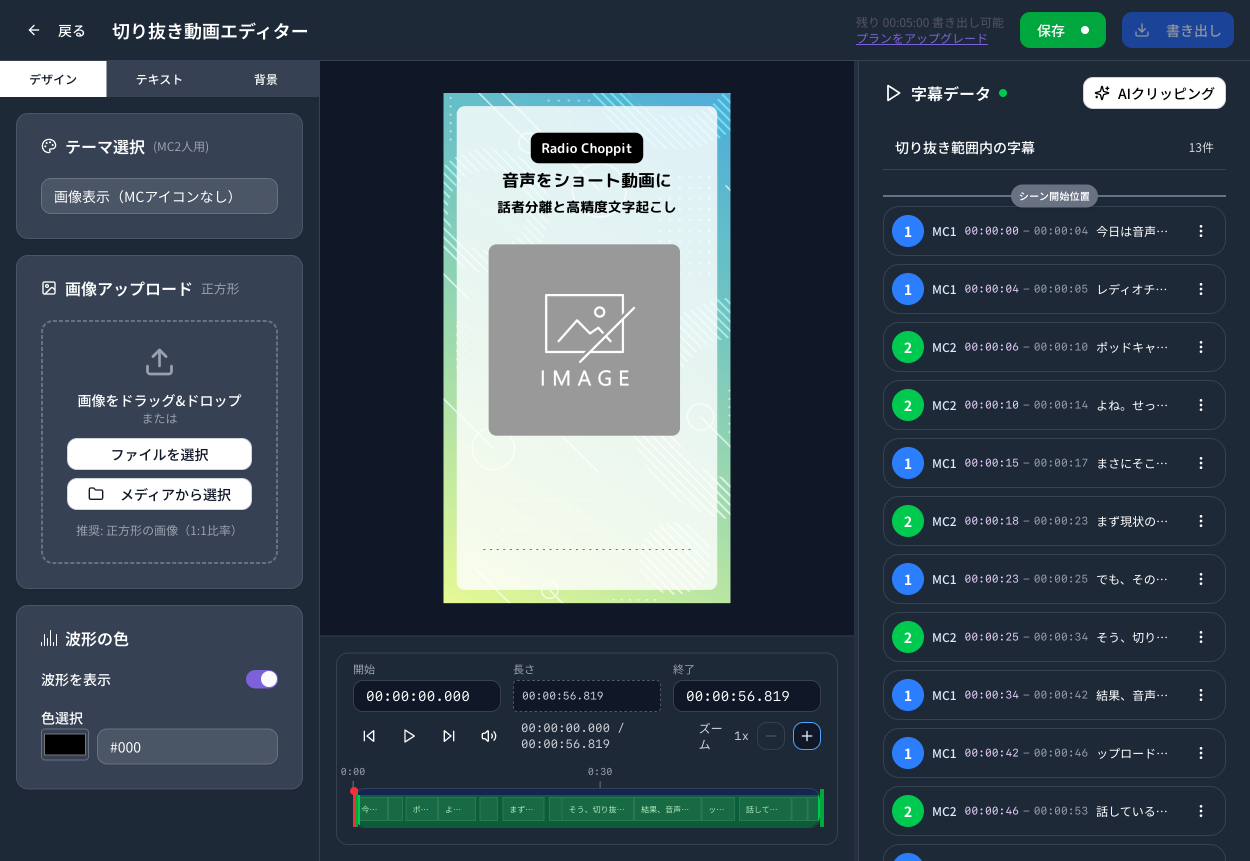1250x861 pixels.
Task: Open options menu for subtitle 話している…
Action: pyautogui.click(x=1201, y=811)
